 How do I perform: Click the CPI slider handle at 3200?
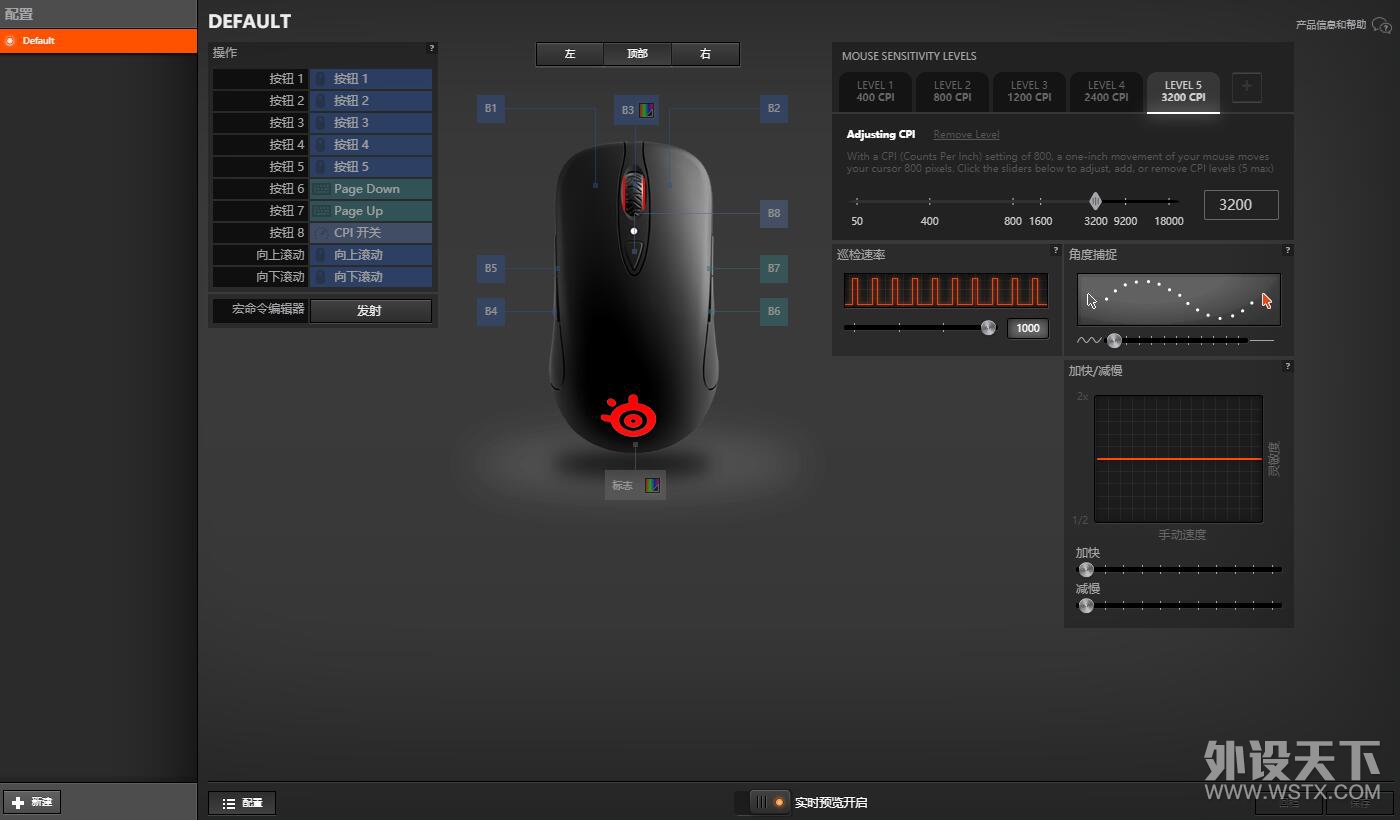click(x=1095, y=201)
